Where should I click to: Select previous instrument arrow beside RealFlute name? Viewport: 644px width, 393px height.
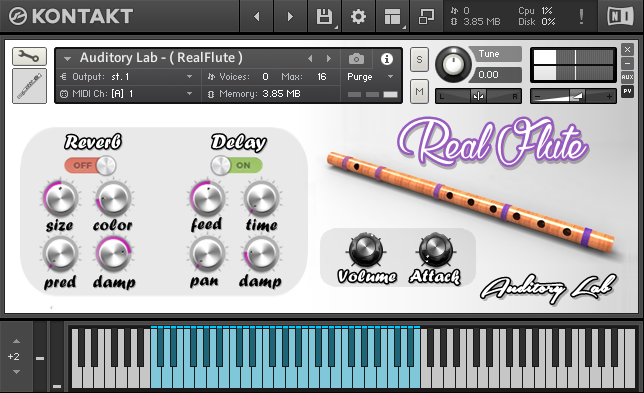coord(310,59)
